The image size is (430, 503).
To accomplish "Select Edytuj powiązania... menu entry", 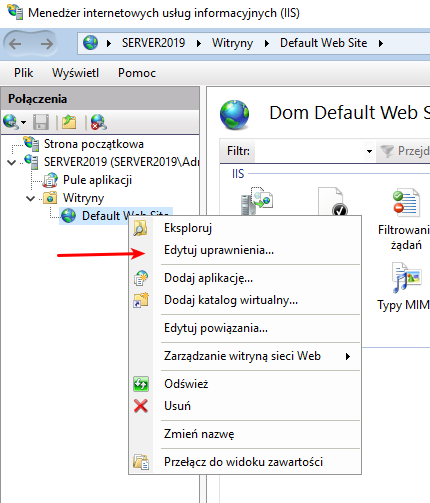I will tap(216, 328).
